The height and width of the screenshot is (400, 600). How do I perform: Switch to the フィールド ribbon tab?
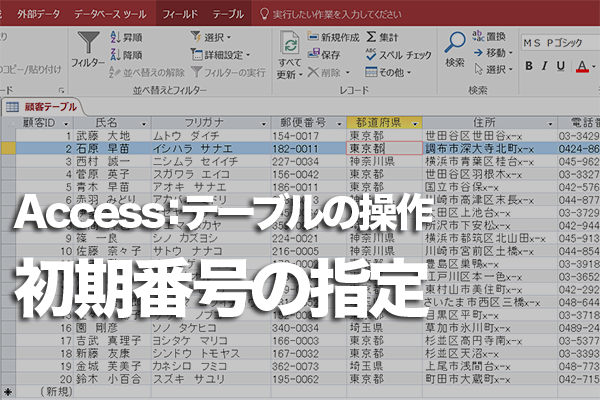click(180, 14)
